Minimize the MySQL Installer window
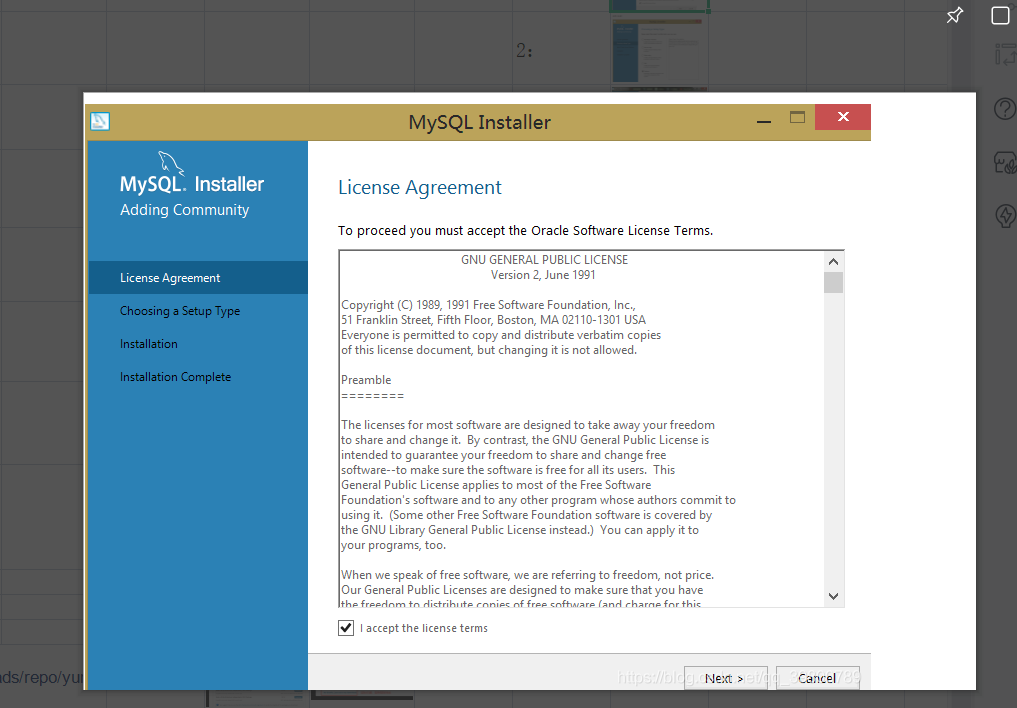This screenshot has width=1017, height=708. (764, 121)
